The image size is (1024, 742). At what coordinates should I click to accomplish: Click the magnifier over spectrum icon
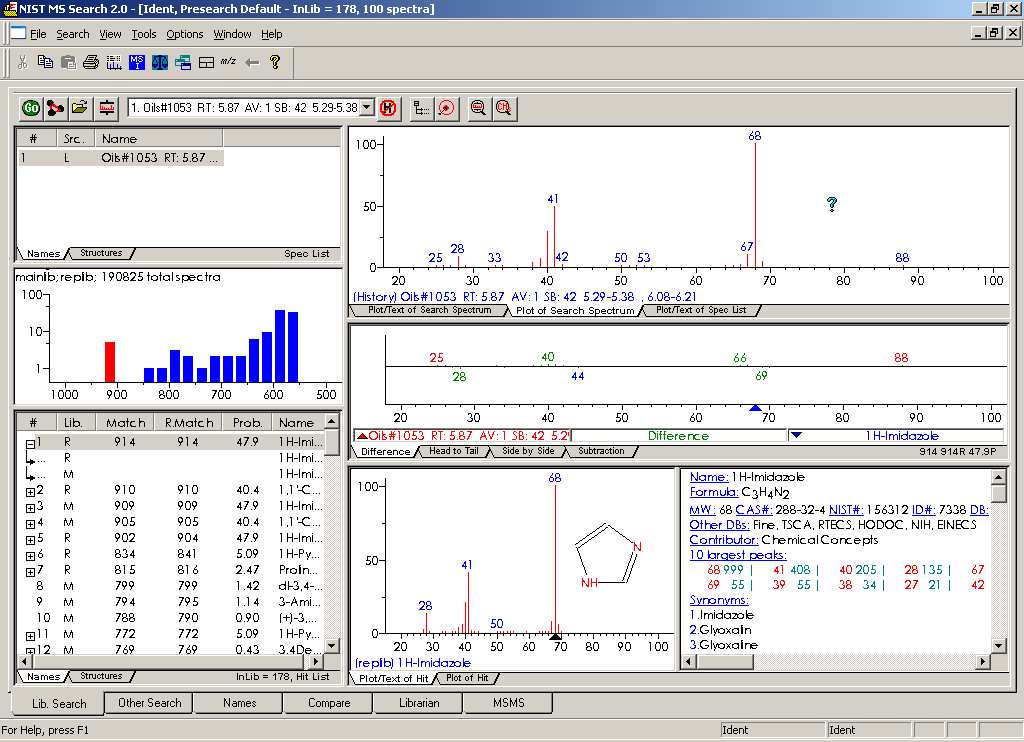pos(479,108)
